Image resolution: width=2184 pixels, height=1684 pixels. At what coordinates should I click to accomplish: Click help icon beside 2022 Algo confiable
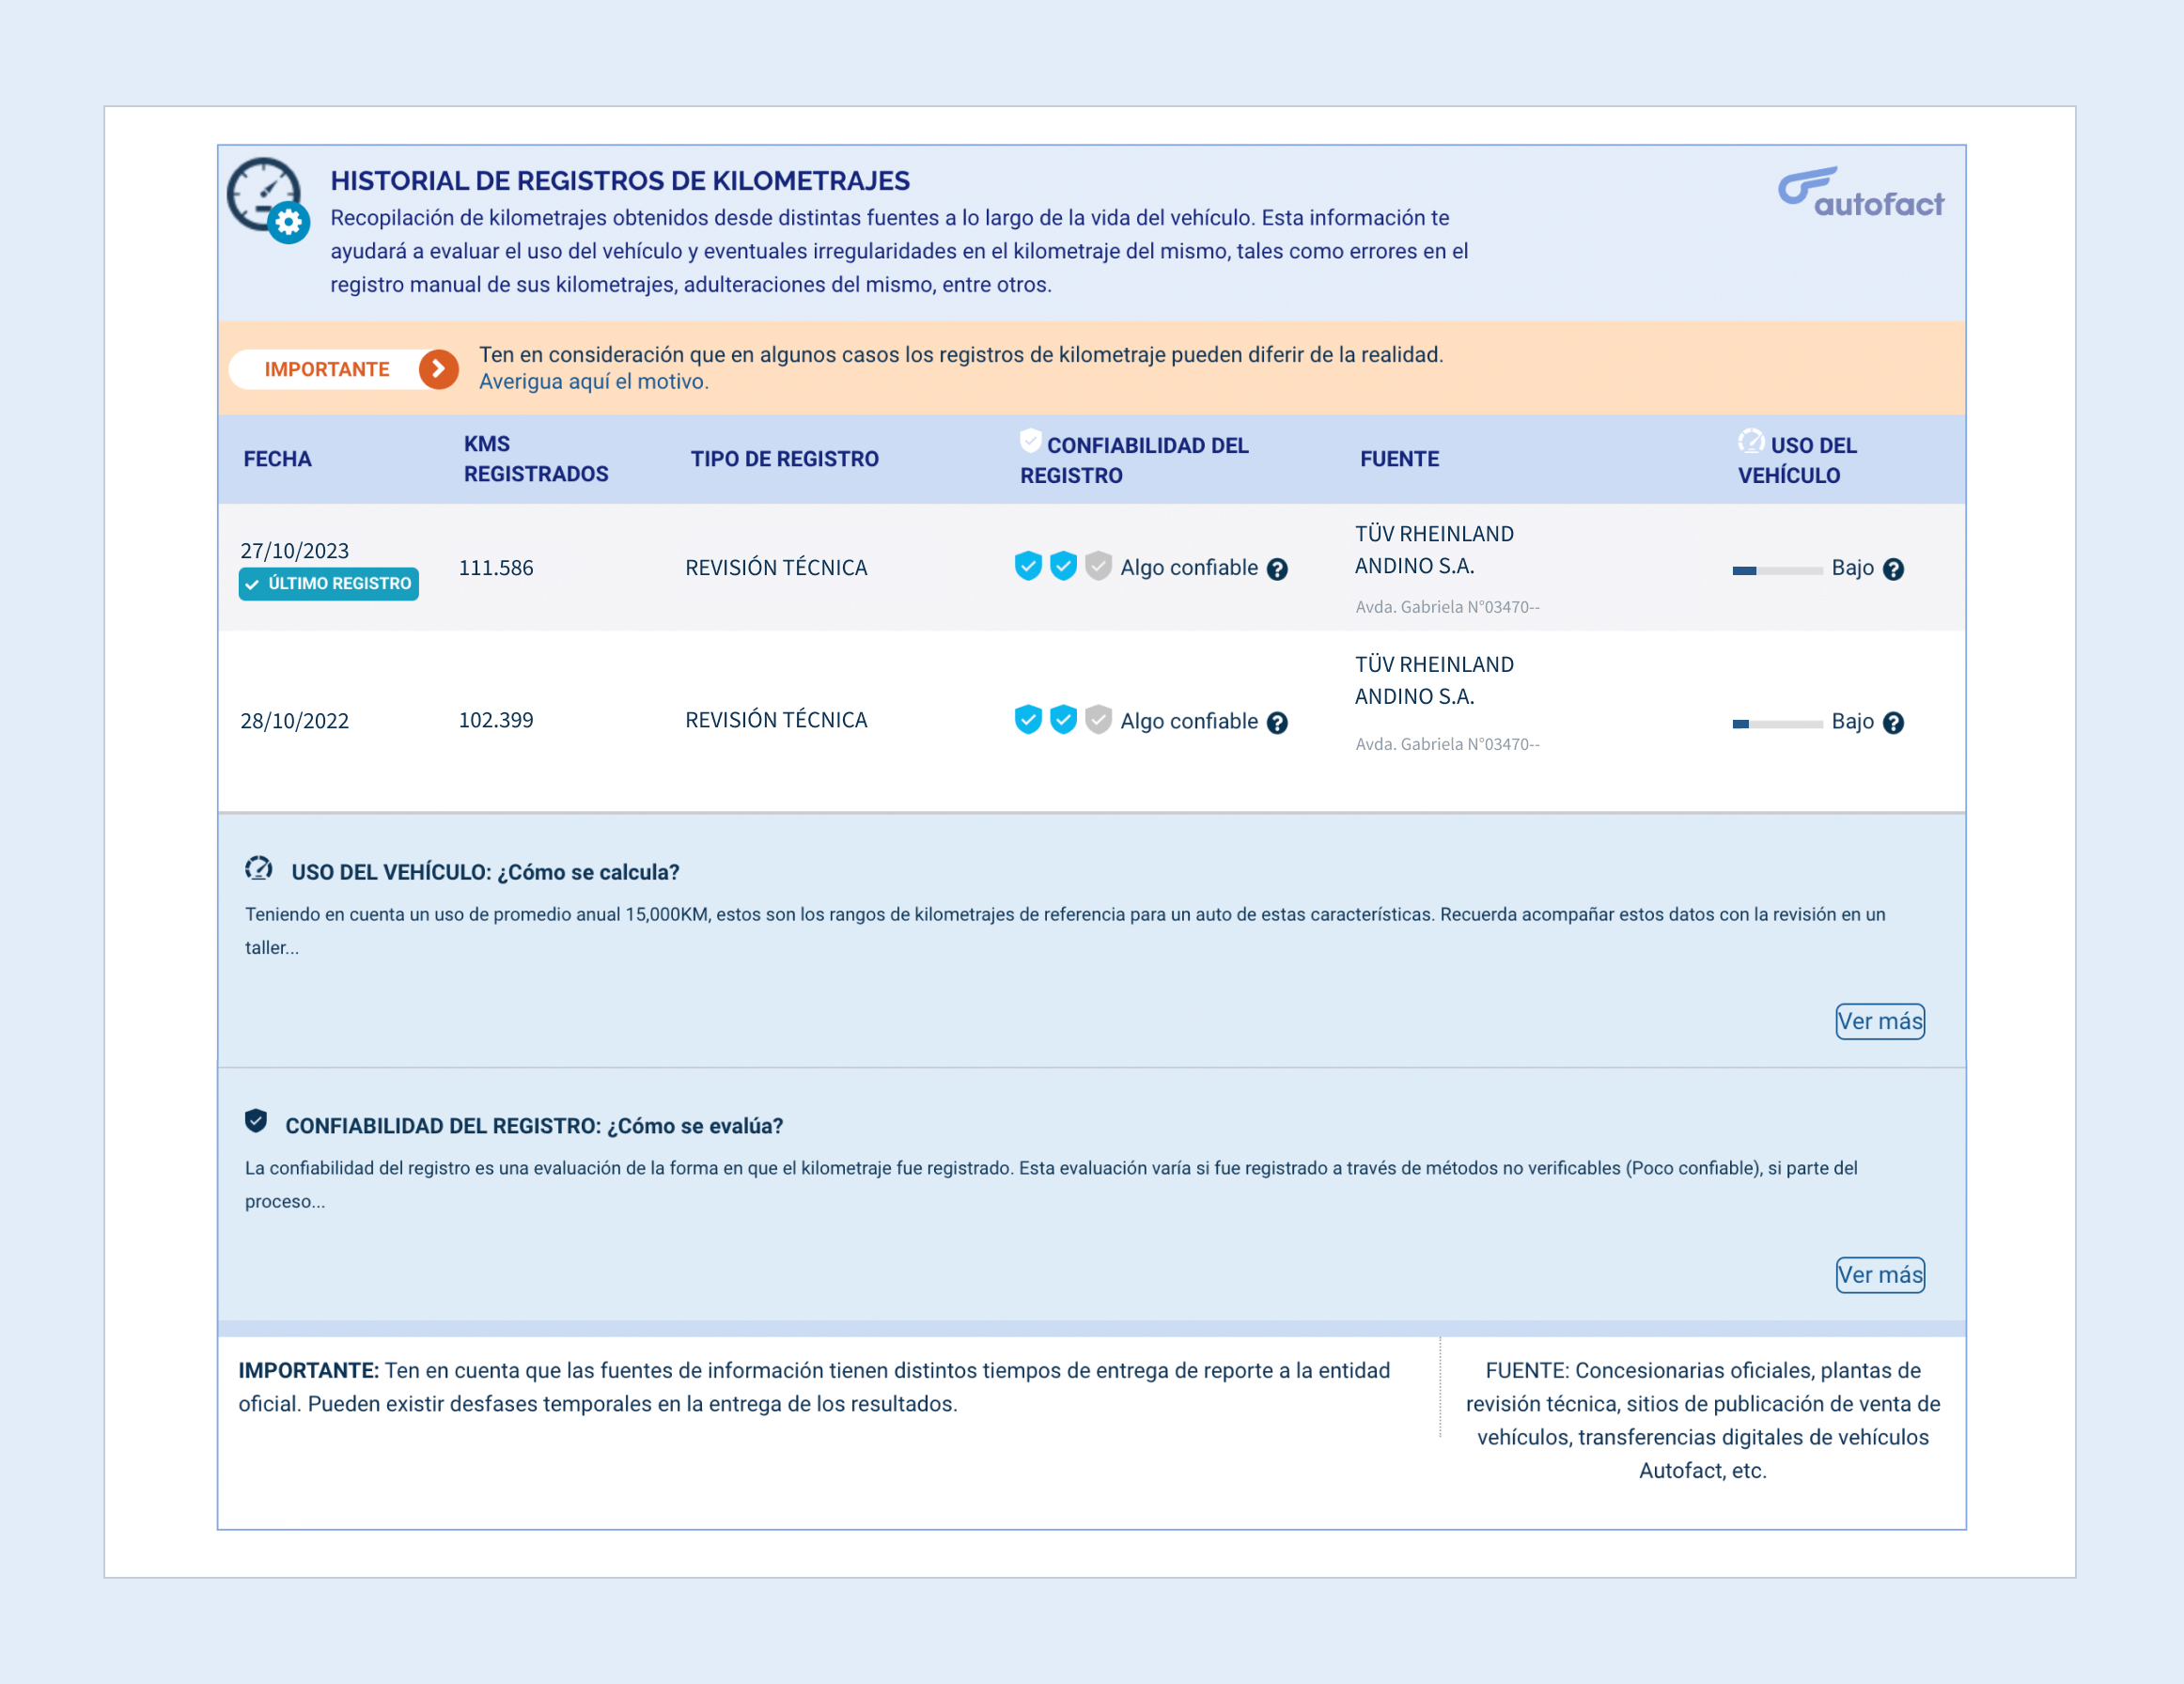click(x=1277, y=723)
